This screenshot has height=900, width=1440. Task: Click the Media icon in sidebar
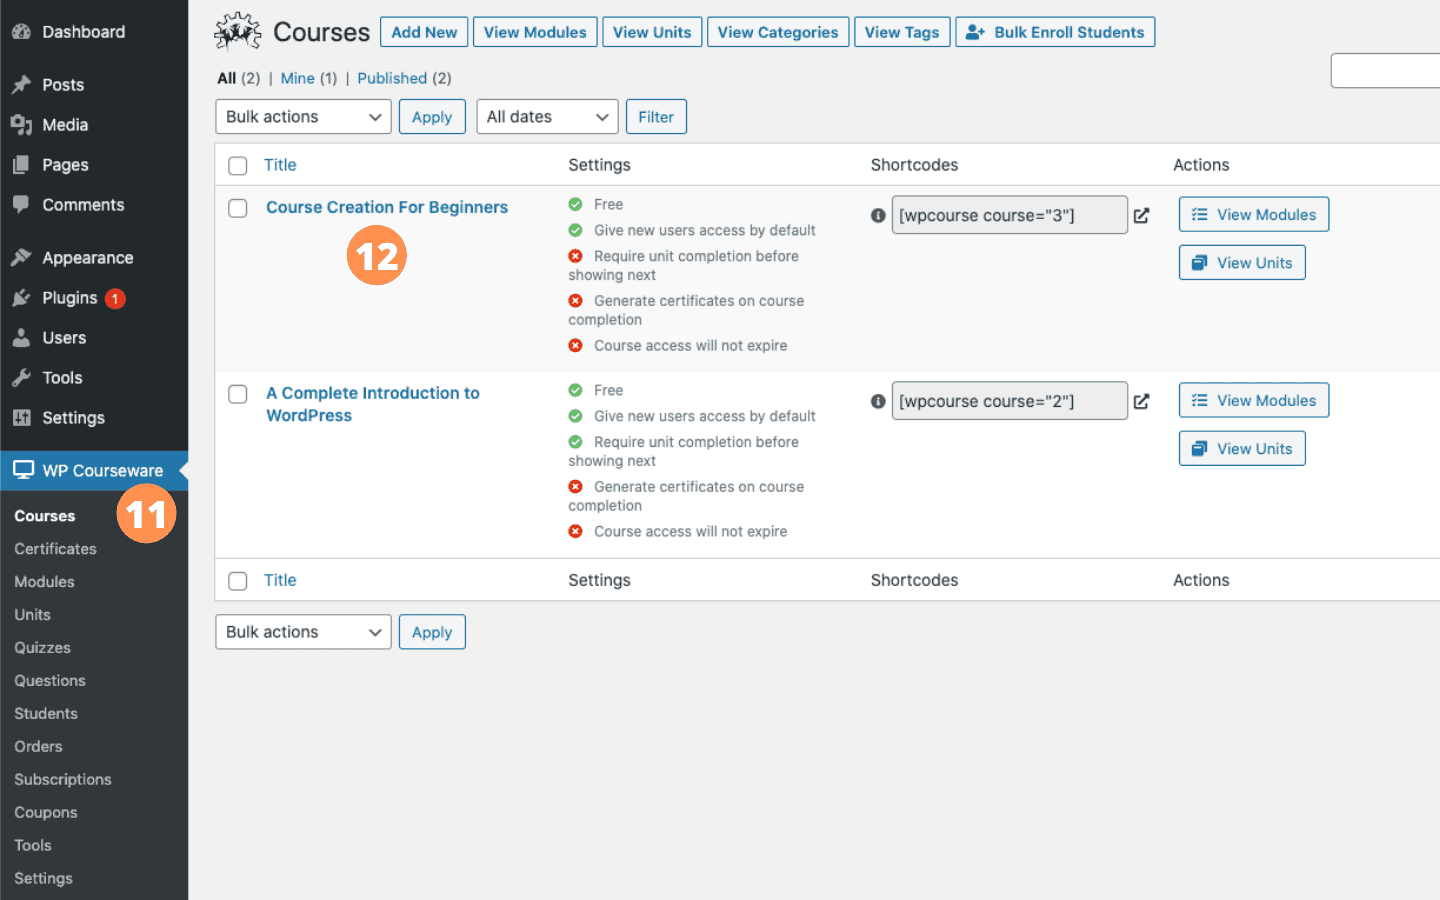[21, 125]
